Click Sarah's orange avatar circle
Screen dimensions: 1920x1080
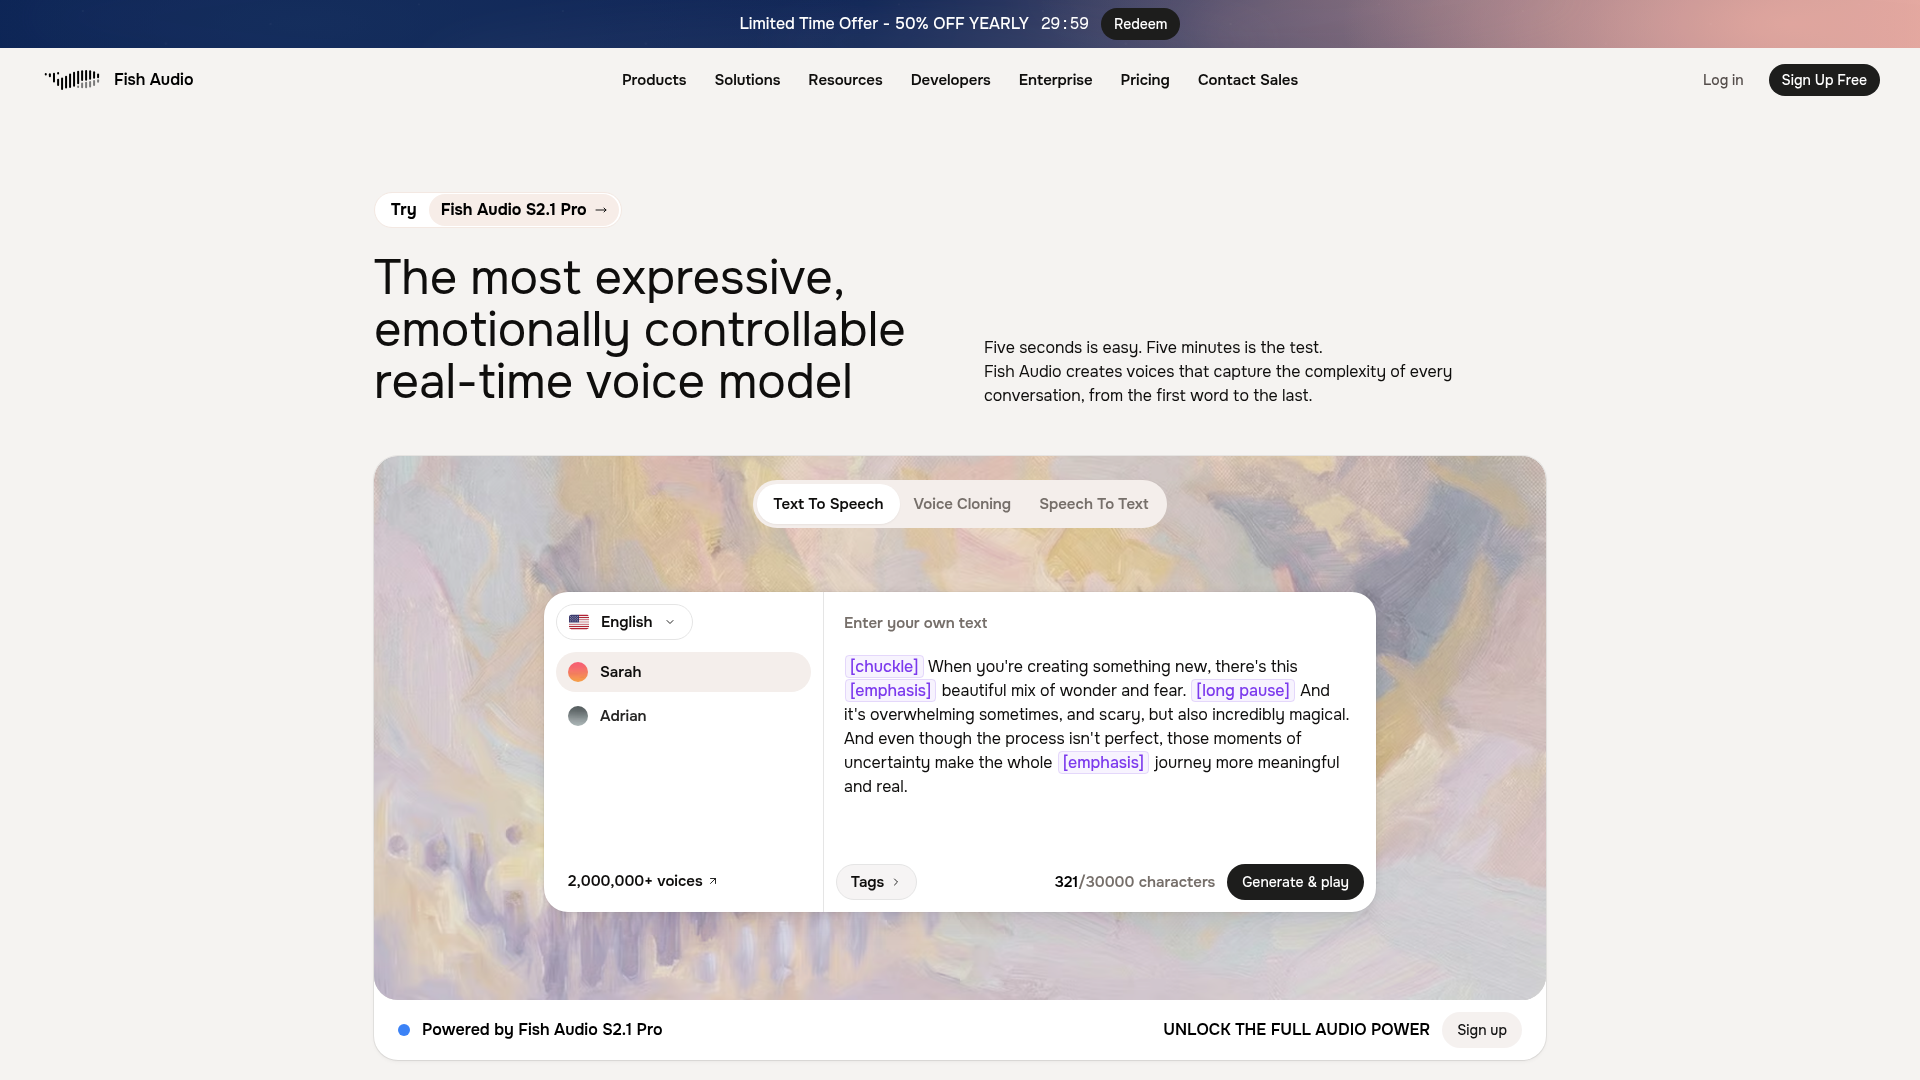pyautogui.click(x=578, y=672)
